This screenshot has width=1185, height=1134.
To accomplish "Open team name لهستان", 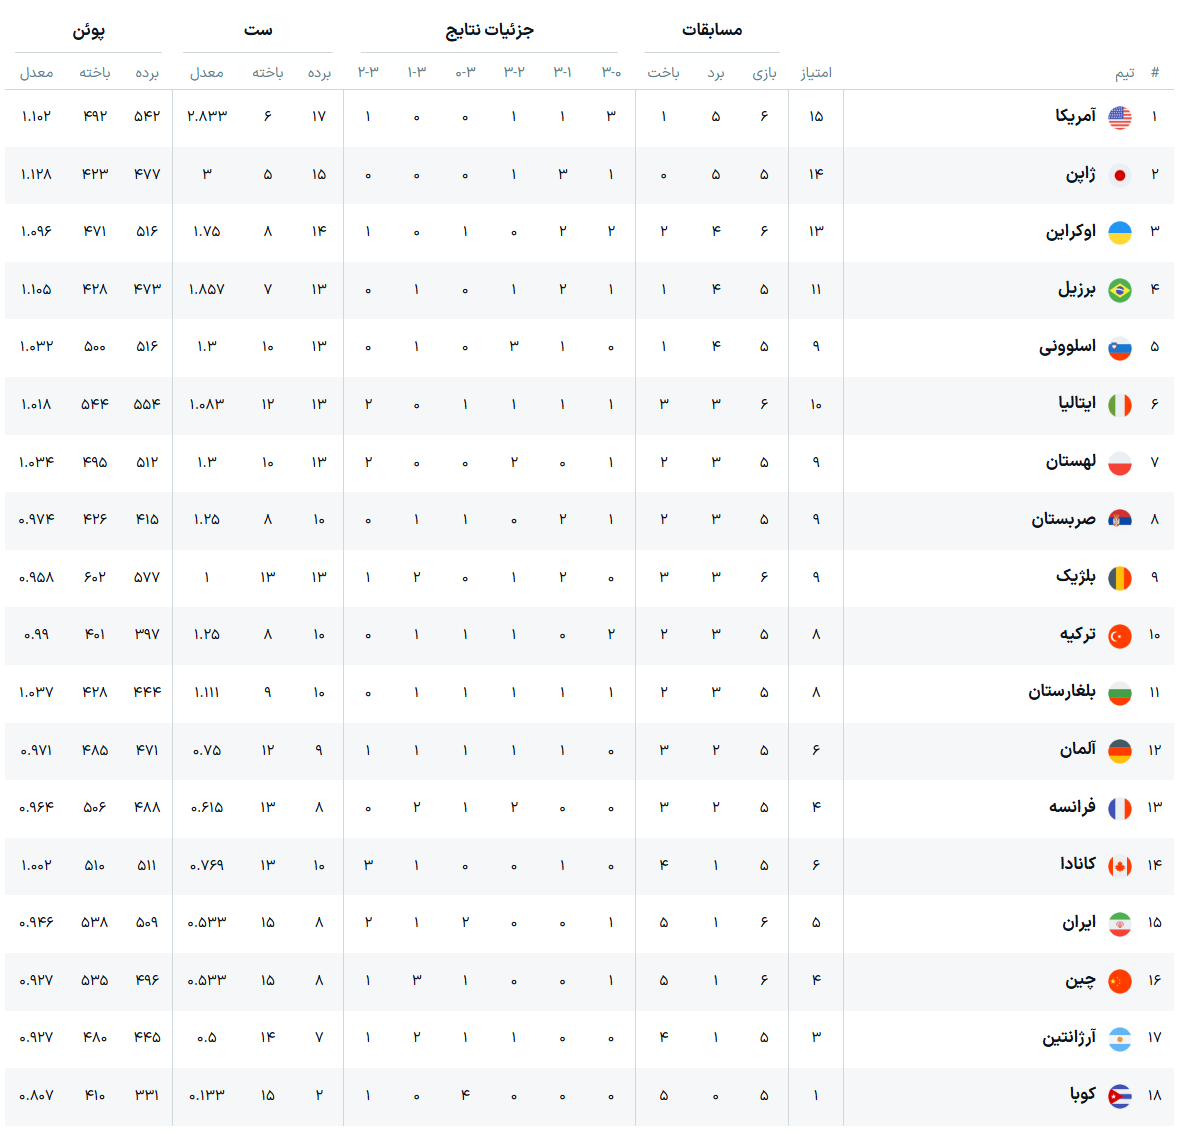I will tap(1071, 462).
